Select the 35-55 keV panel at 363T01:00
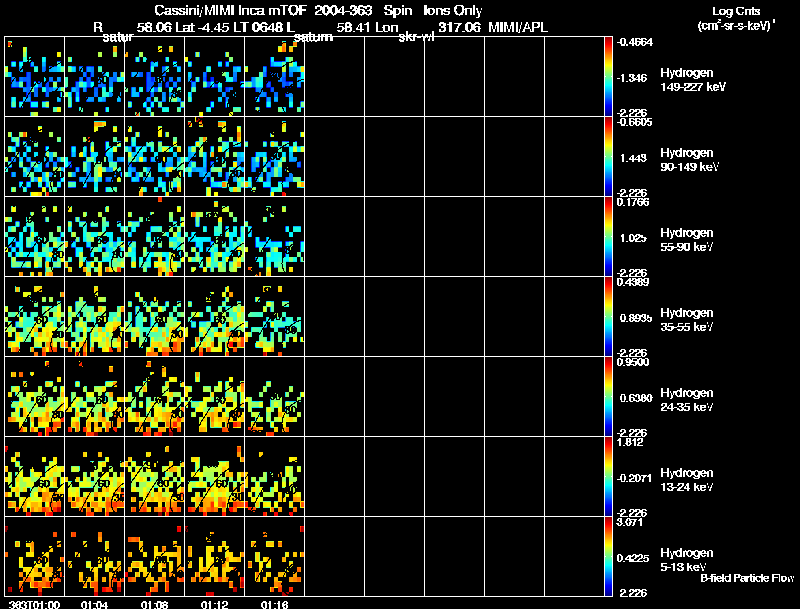Image resolution: width=800 pixels, height=609 pixels. point(35,317)
